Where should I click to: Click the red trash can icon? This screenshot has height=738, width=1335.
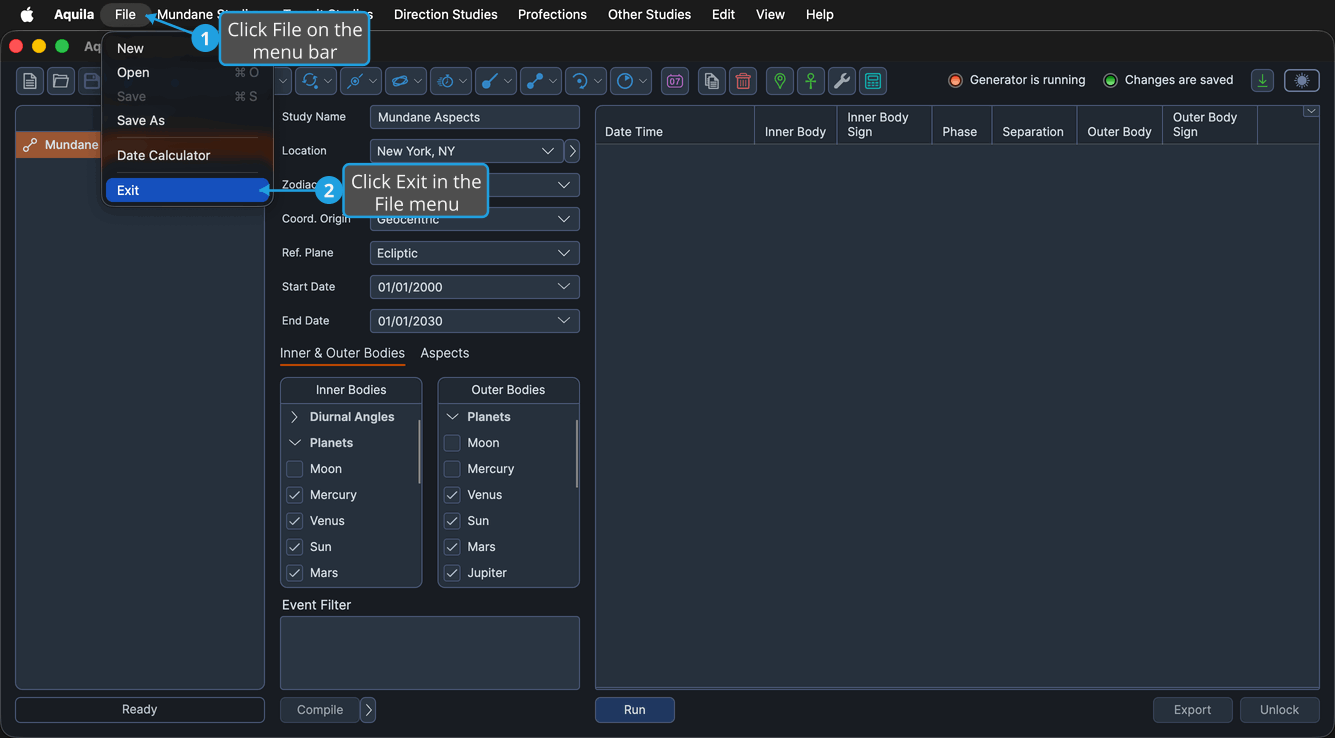(x=743, y=81)
